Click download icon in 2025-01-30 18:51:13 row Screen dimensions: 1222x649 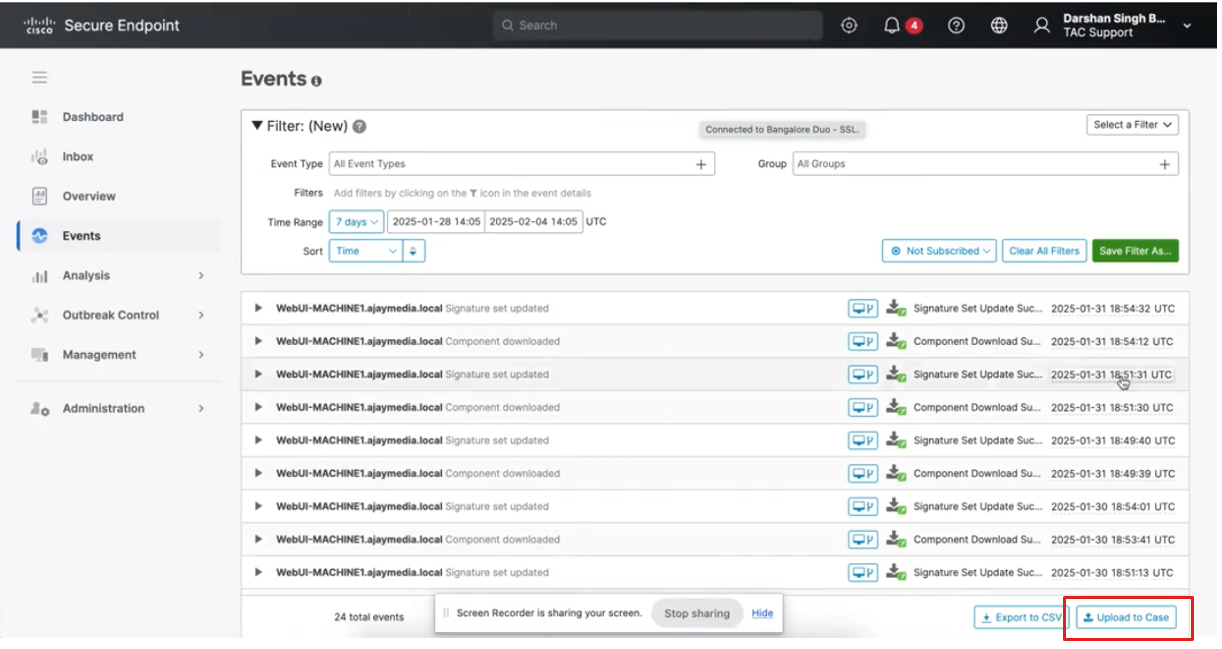pos(895,573)
